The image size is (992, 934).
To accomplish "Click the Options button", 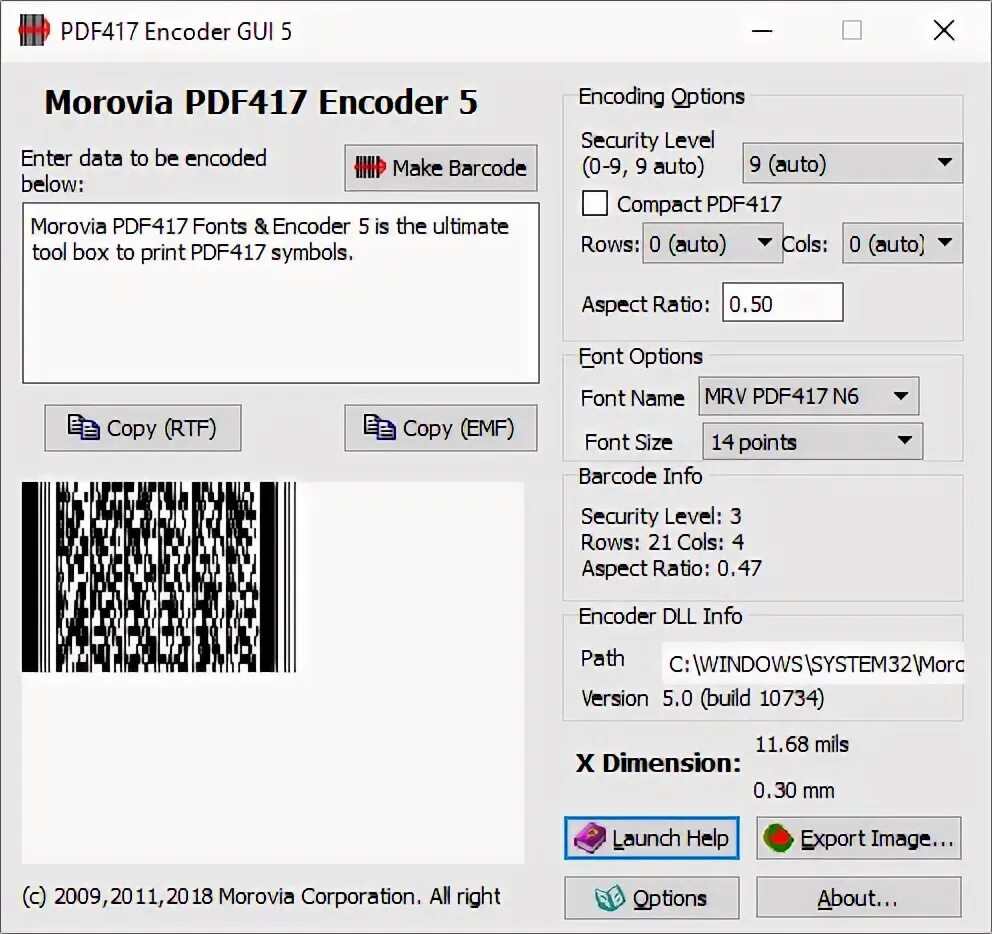I will (652, 898).
